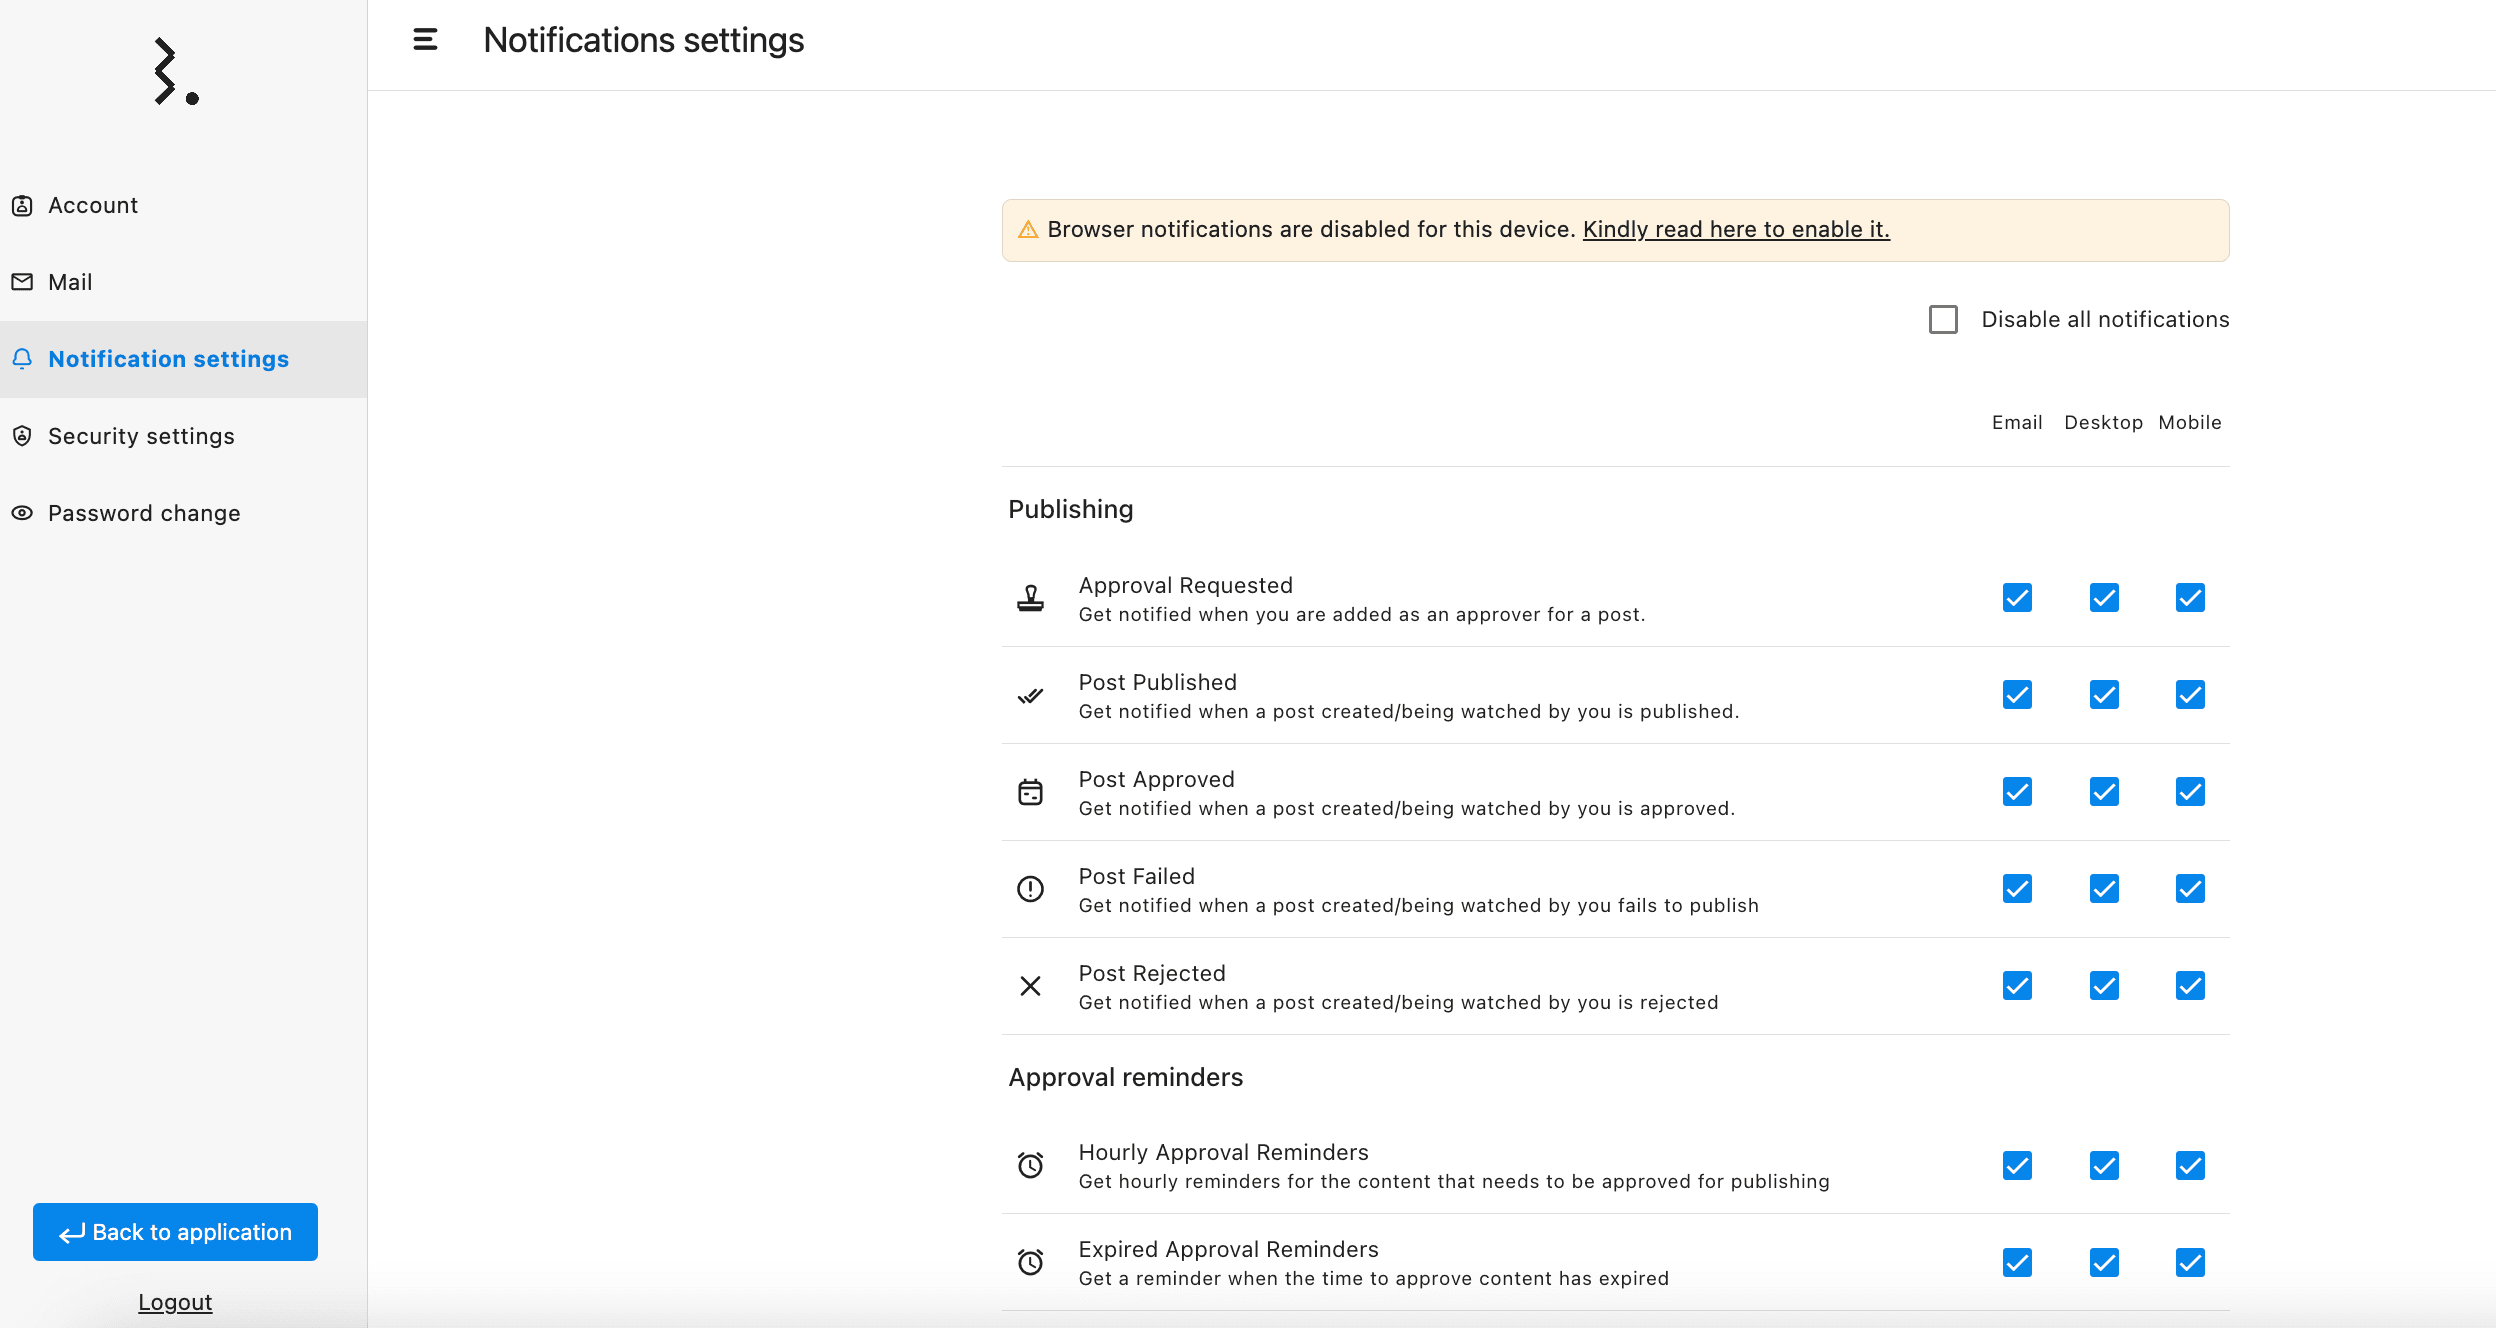This screenshot has width=2496, height=1328.
Task: Click the Post Failed alert icon
Action: click(1031, 889)
